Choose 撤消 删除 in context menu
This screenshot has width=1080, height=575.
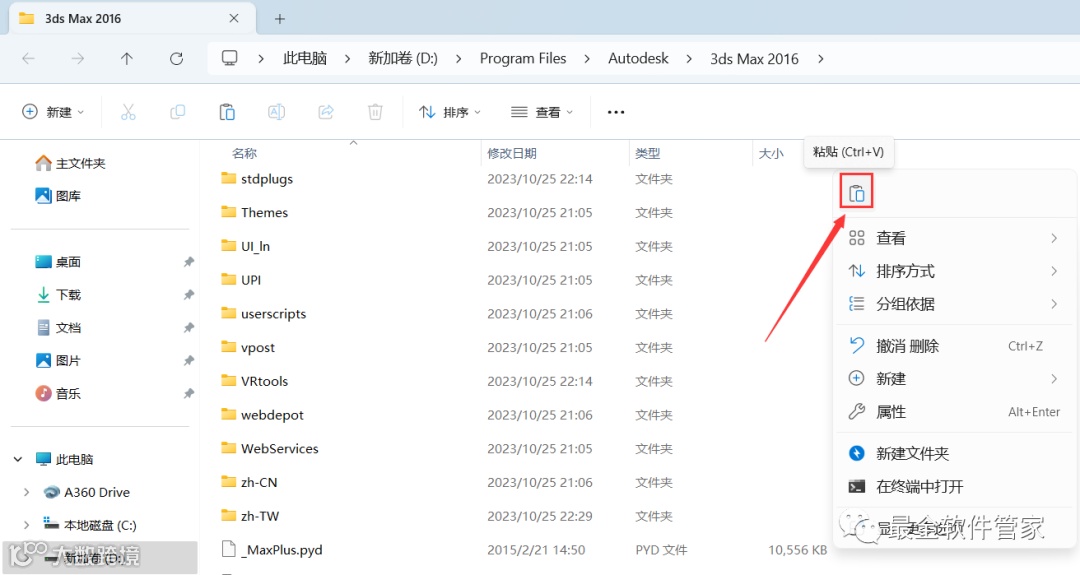[954, 346]
